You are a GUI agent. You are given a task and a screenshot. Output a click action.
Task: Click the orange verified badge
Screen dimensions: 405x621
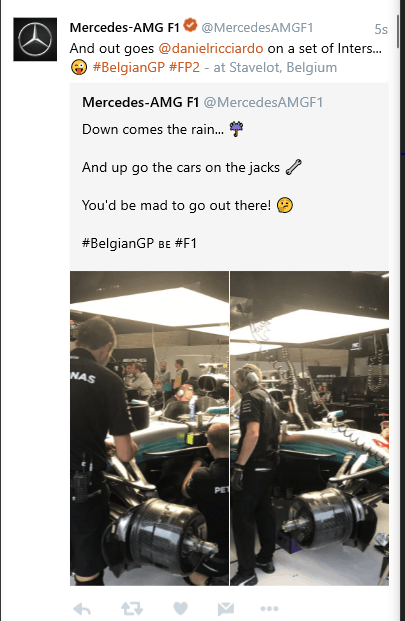coord(190,25)
